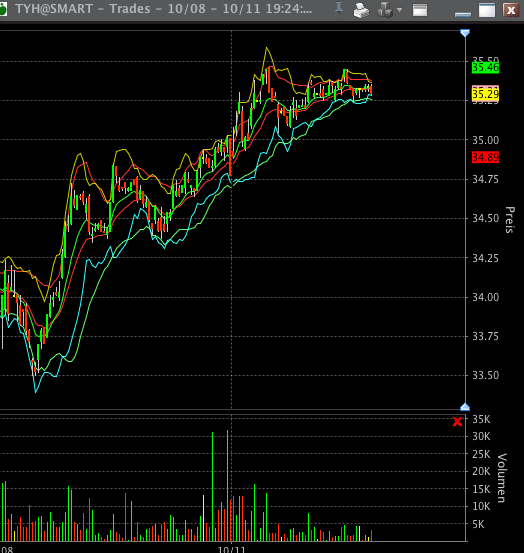Viewport: 524px width, 553px height.
Task: Click the bottom blue price-axis slider handle
Action: (465, 407)
